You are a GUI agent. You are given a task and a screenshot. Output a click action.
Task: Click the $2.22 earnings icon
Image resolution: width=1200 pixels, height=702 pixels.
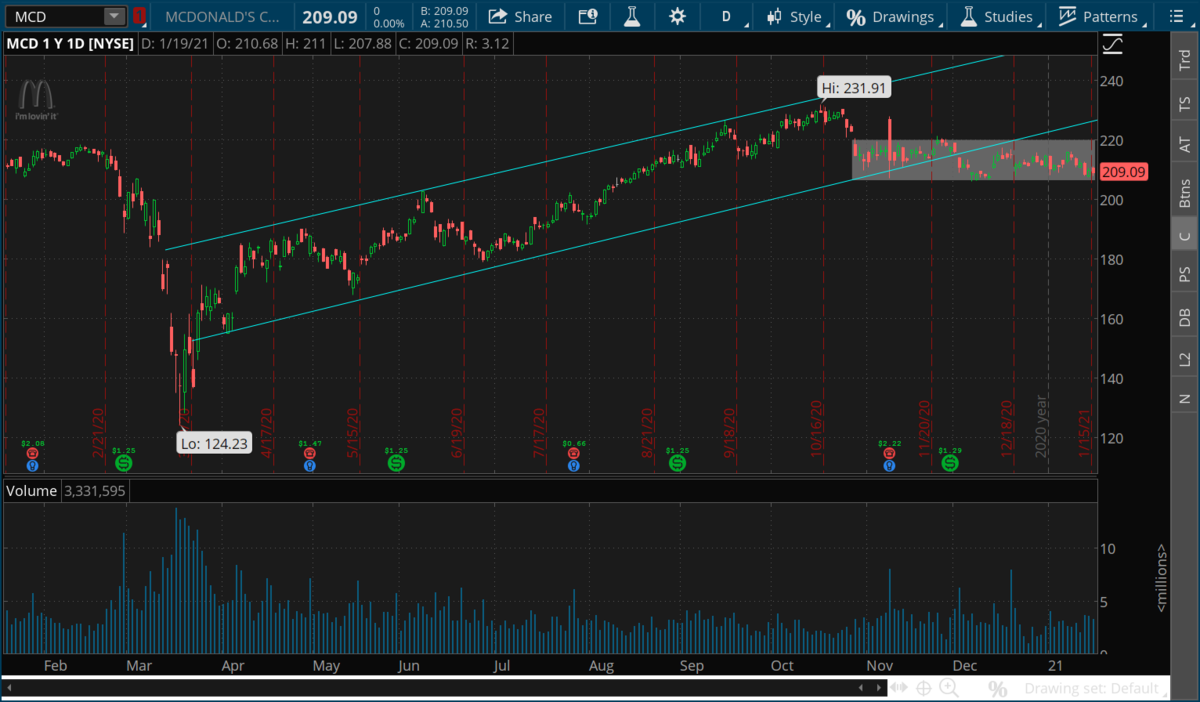pos(889,456)
